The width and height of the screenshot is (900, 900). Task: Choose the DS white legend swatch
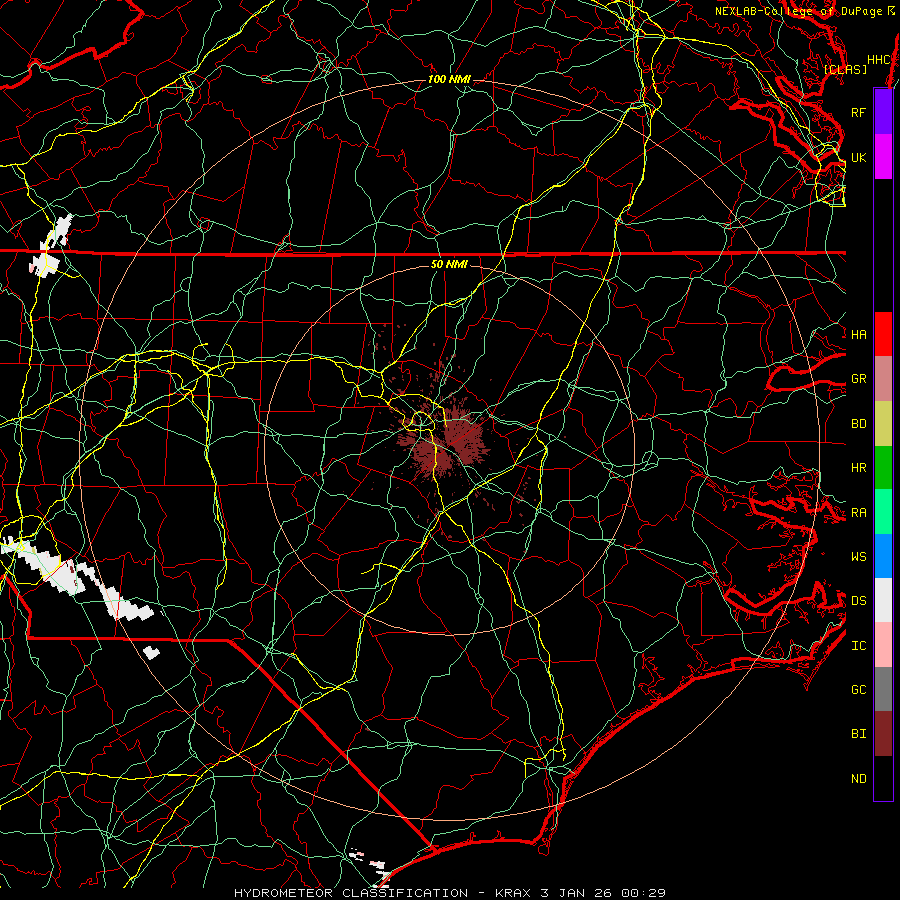pyautogui.click(x=883, y=600)
